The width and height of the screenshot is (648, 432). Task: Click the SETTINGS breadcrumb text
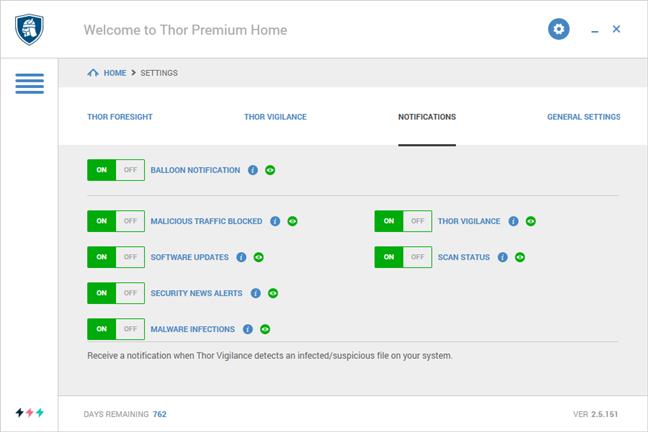click(x=159, y=73)
